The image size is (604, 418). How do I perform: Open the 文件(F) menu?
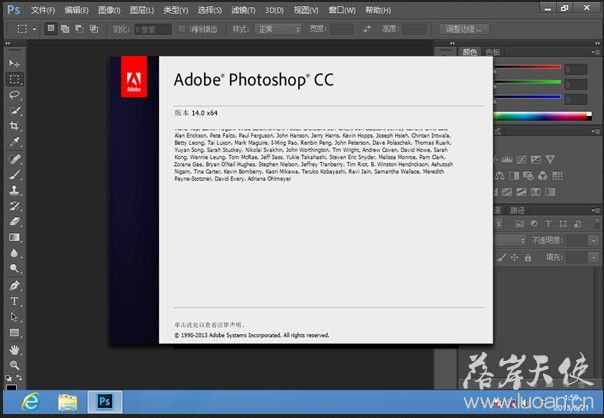pos(43,10)
